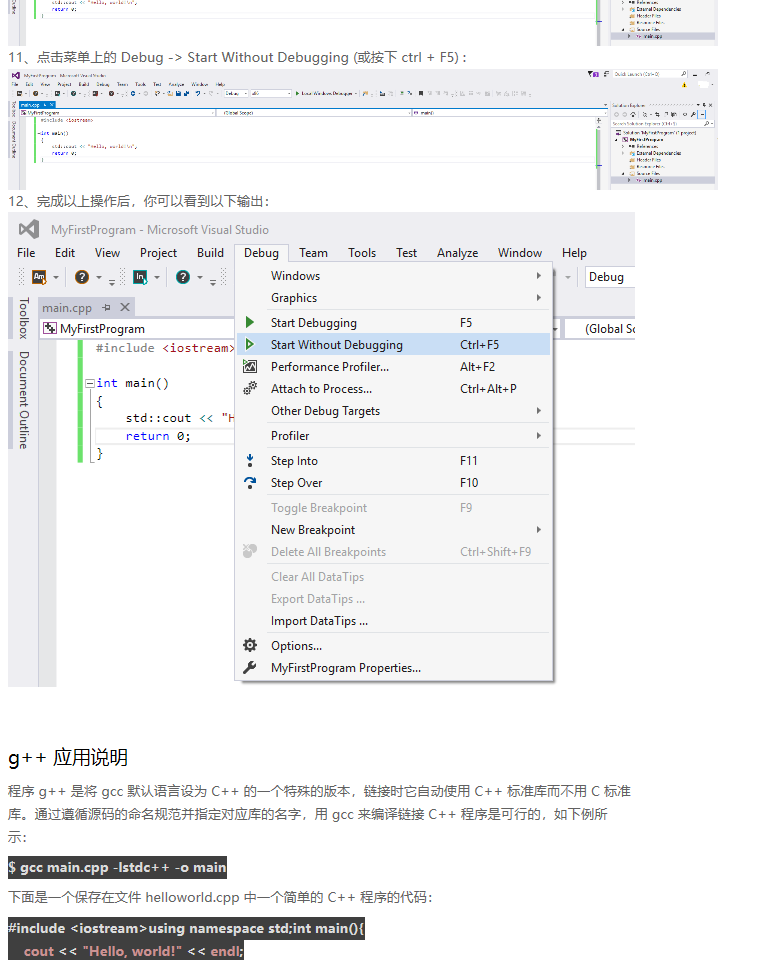Select Start Debugging menu entry
The height and width of the screenshot is (960, 764).
(x=394, y=322)
